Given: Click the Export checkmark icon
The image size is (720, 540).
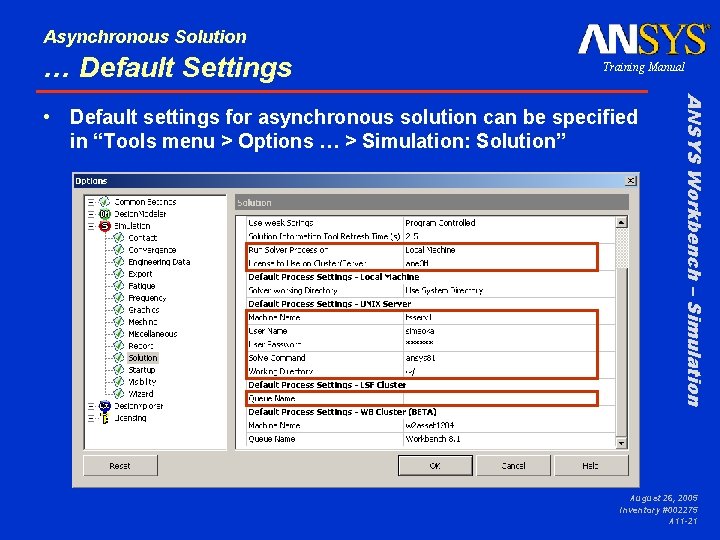Looking at the screenshot, I should tap(118, 274).
